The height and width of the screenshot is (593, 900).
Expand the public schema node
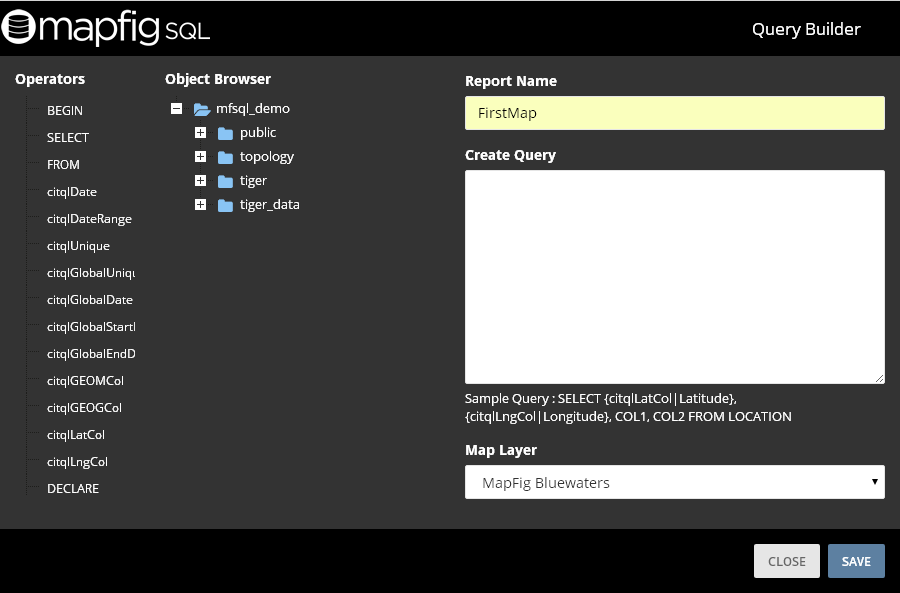[x=201, y=132]
